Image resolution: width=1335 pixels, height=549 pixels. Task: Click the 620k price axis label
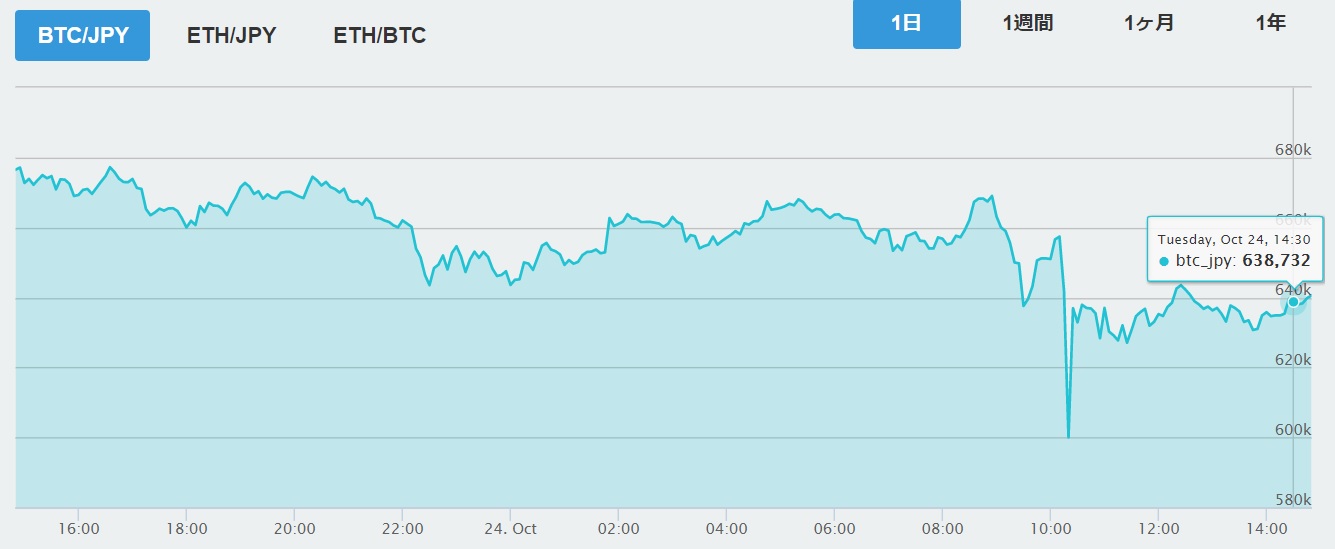point(1292,360)
